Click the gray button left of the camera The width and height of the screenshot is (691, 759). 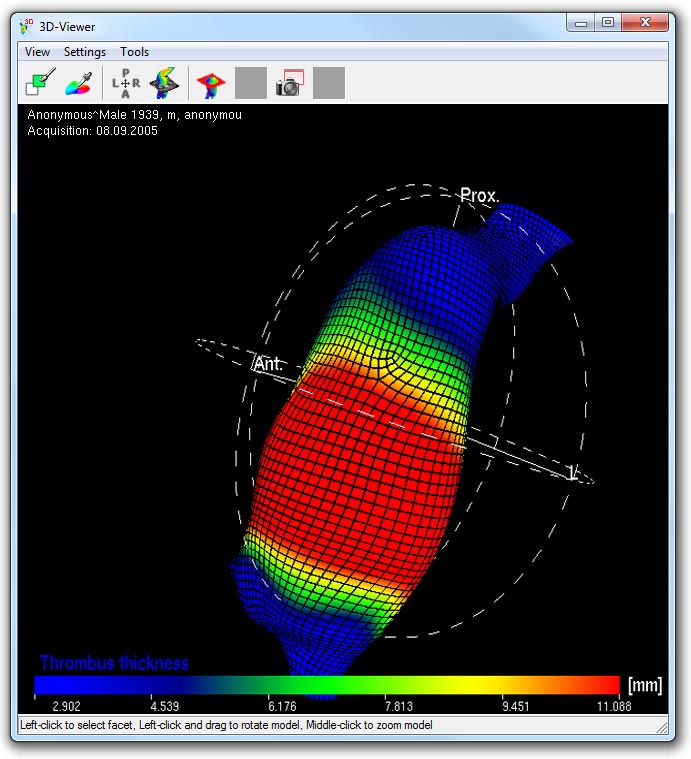[x=250, y=84]
